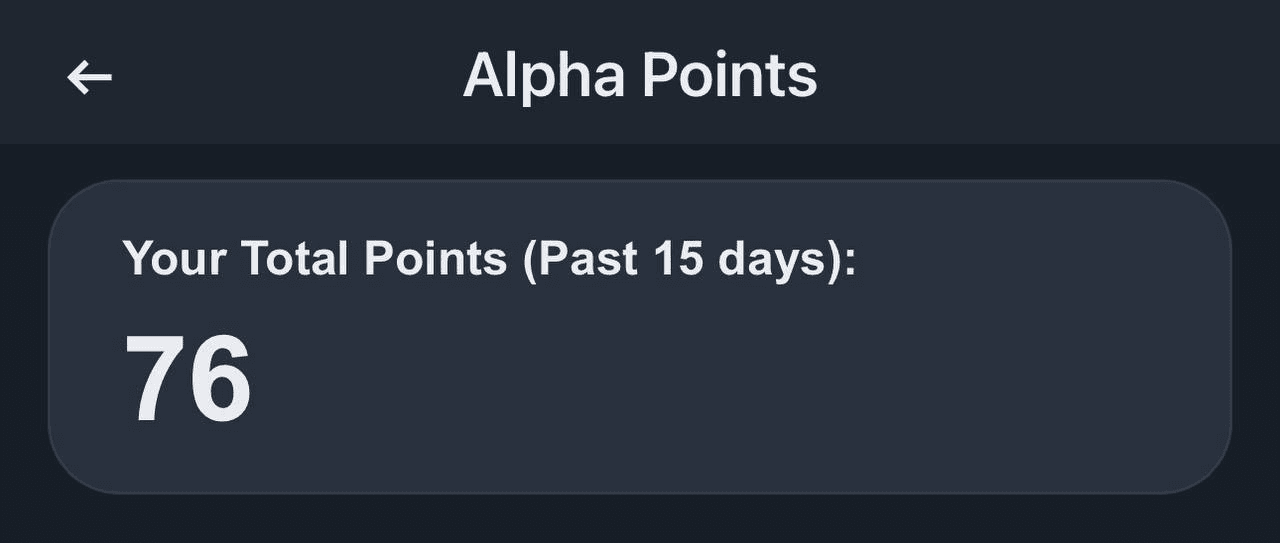Screen dimensions: 1280x543
Task: Open the Your Total Points card
Action: [640, 337]
